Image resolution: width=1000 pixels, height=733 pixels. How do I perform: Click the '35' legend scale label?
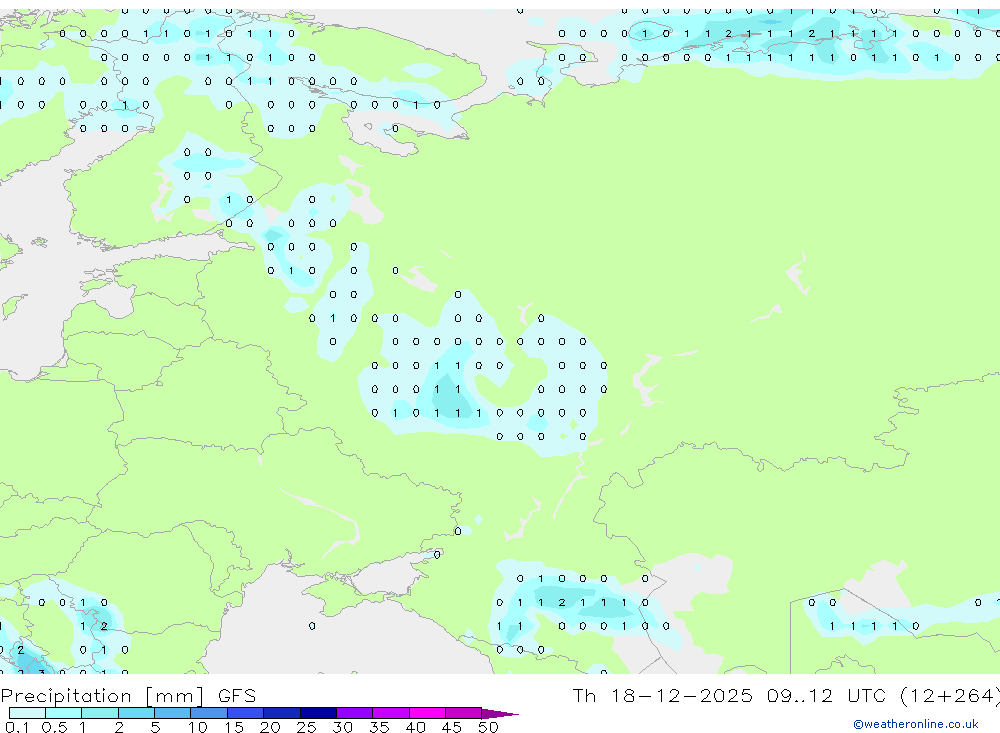tap(379, 727)
